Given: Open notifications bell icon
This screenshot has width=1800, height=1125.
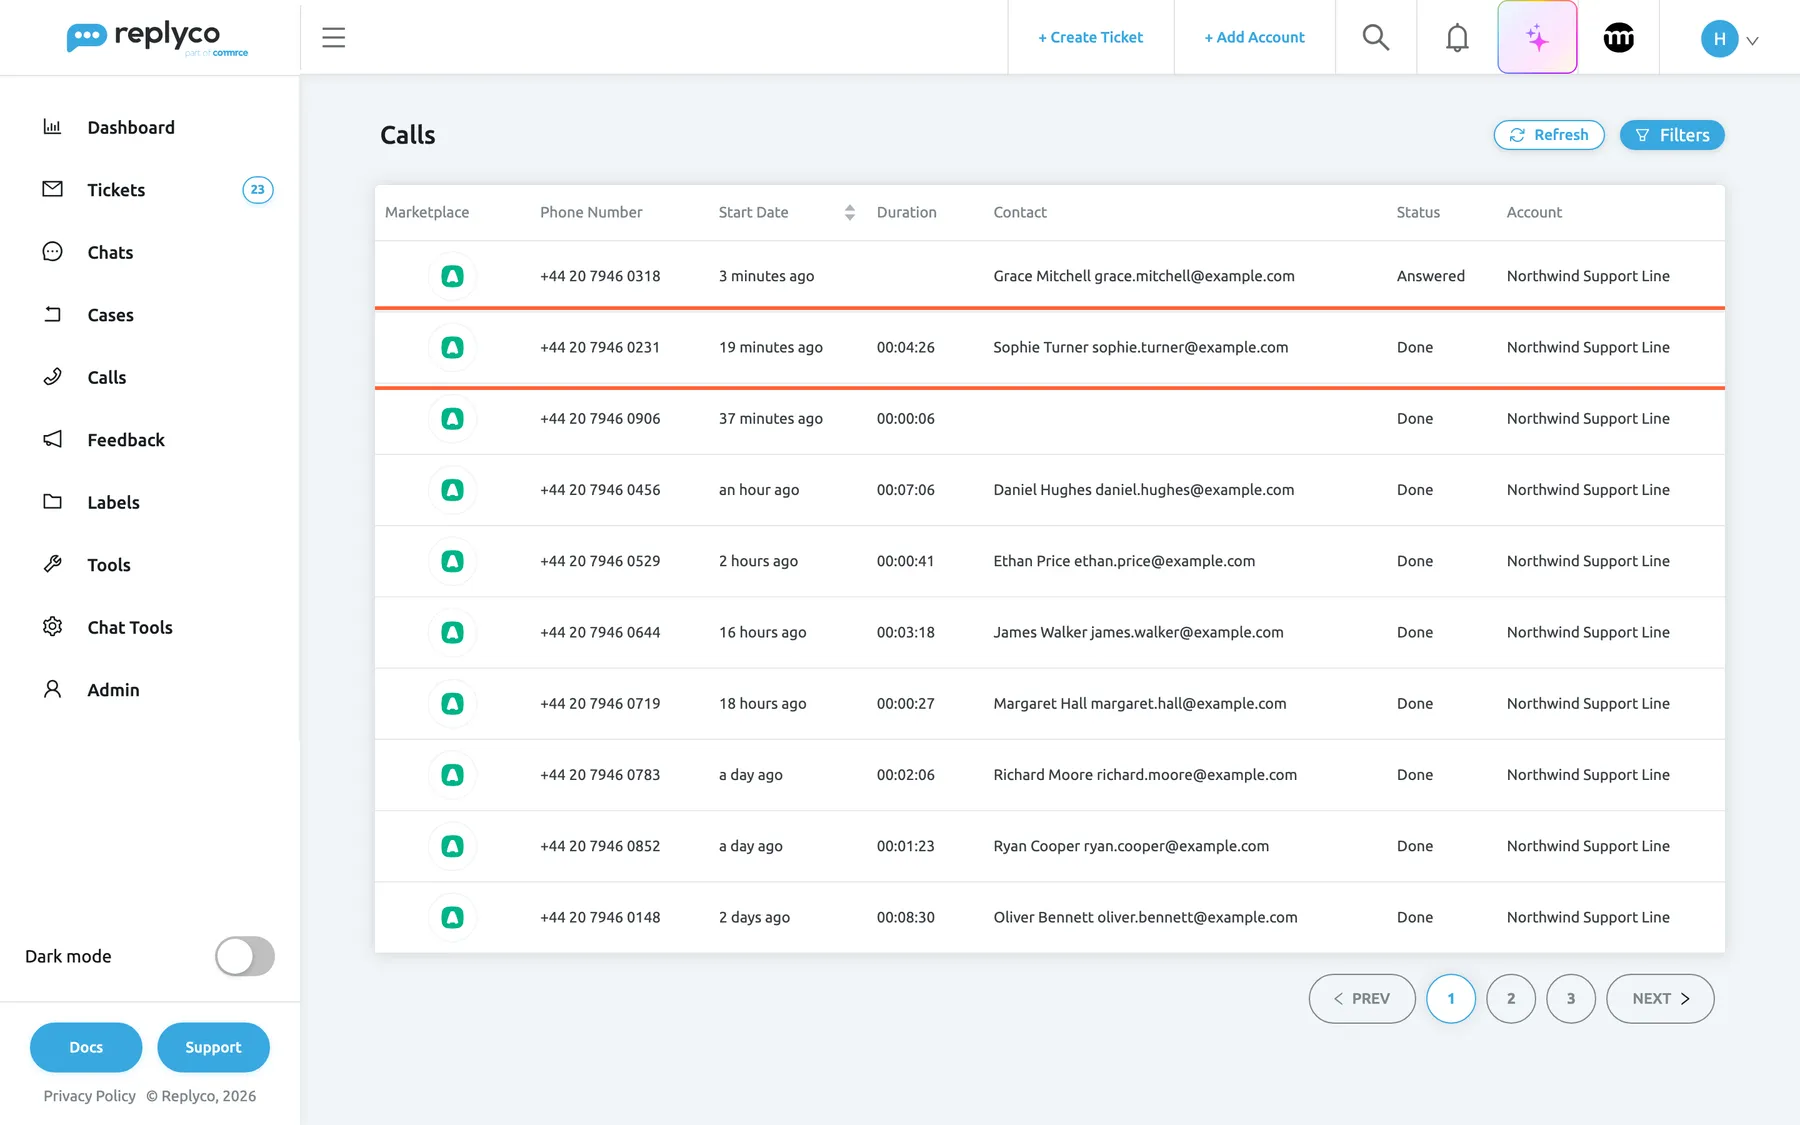Looking at the screenshot, I should [1457, 38].
